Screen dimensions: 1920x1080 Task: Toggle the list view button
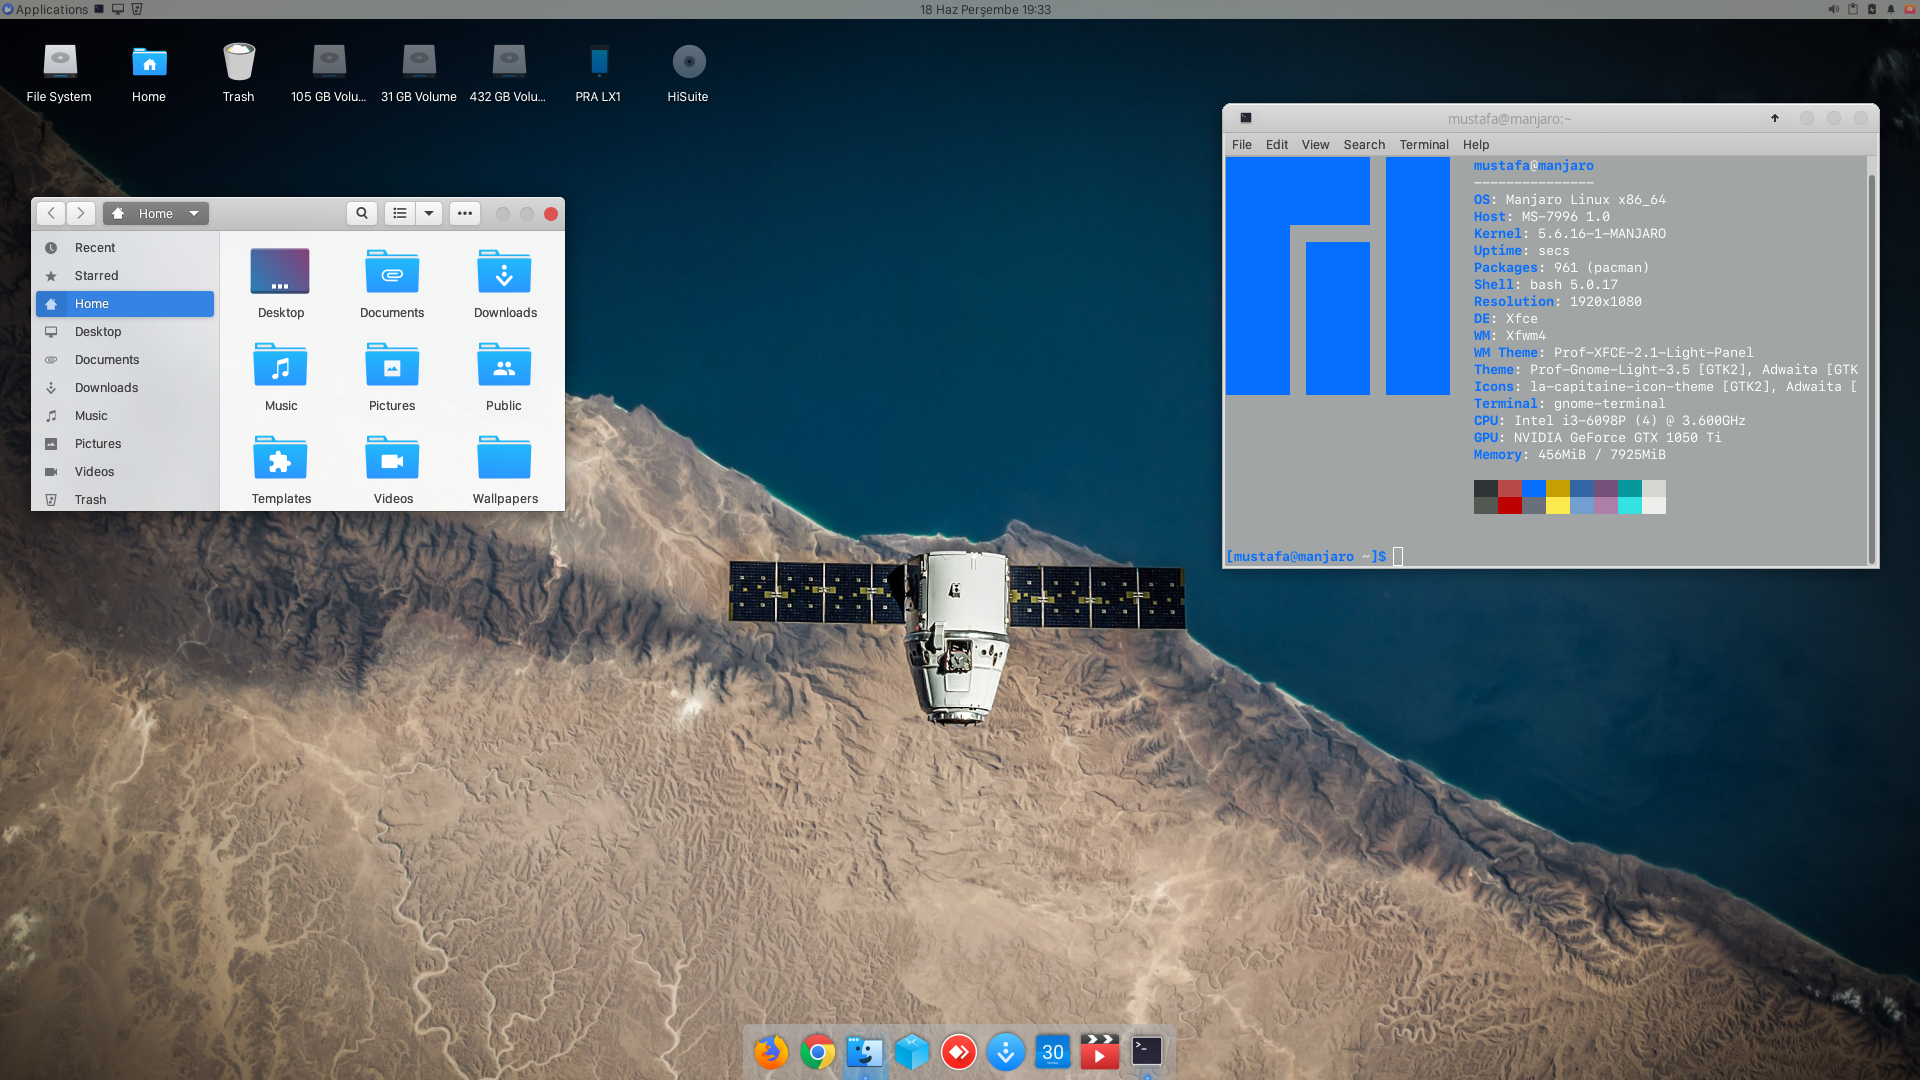400,213
